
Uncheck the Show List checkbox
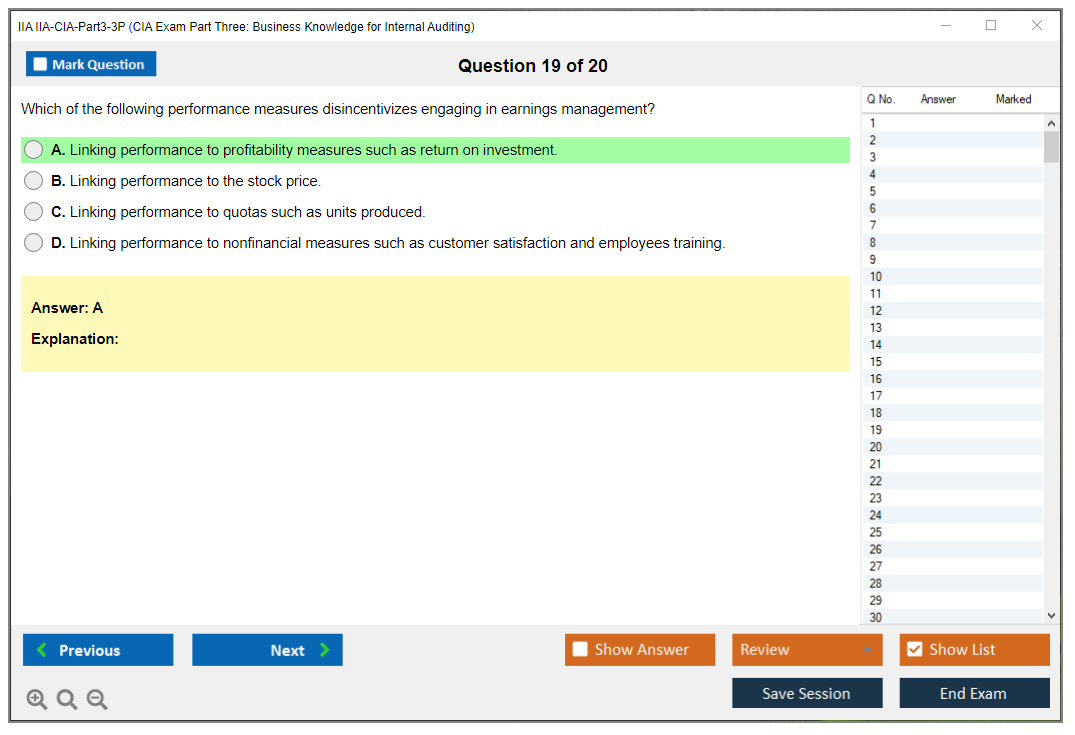point(915,650)
